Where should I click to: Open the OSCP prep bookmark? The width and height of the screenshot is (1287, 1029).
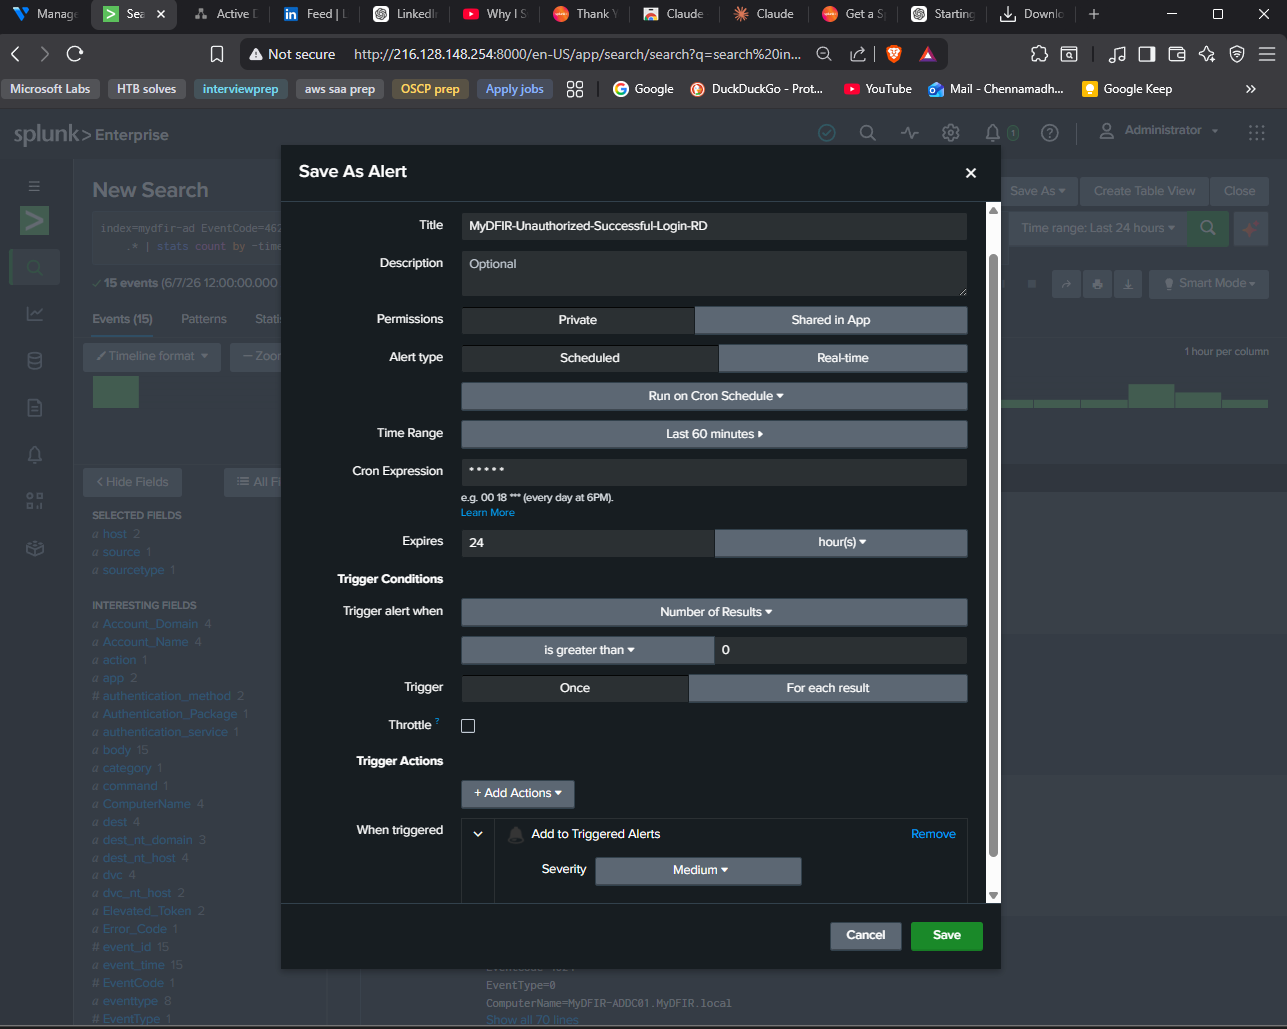430,89
